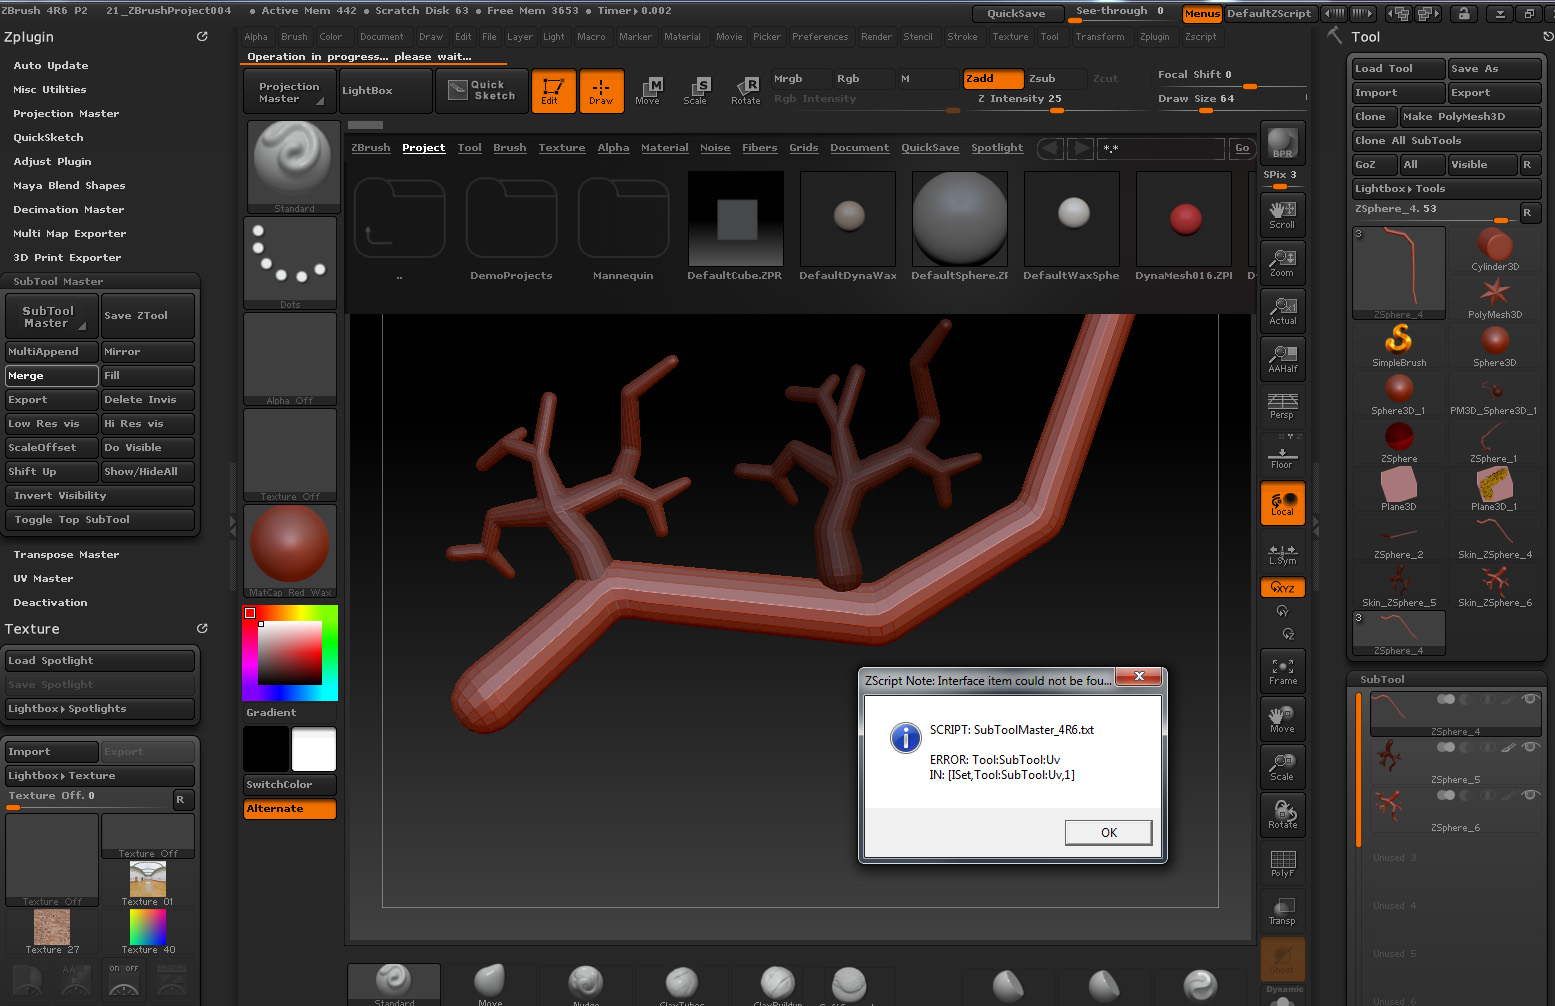Select the Draw mode button

coord(601,91)
